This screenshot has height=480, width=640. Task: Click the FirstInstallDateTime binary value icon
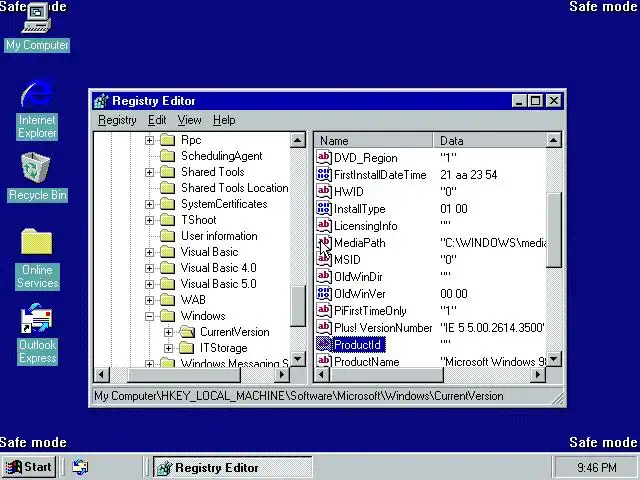[324, 175]
